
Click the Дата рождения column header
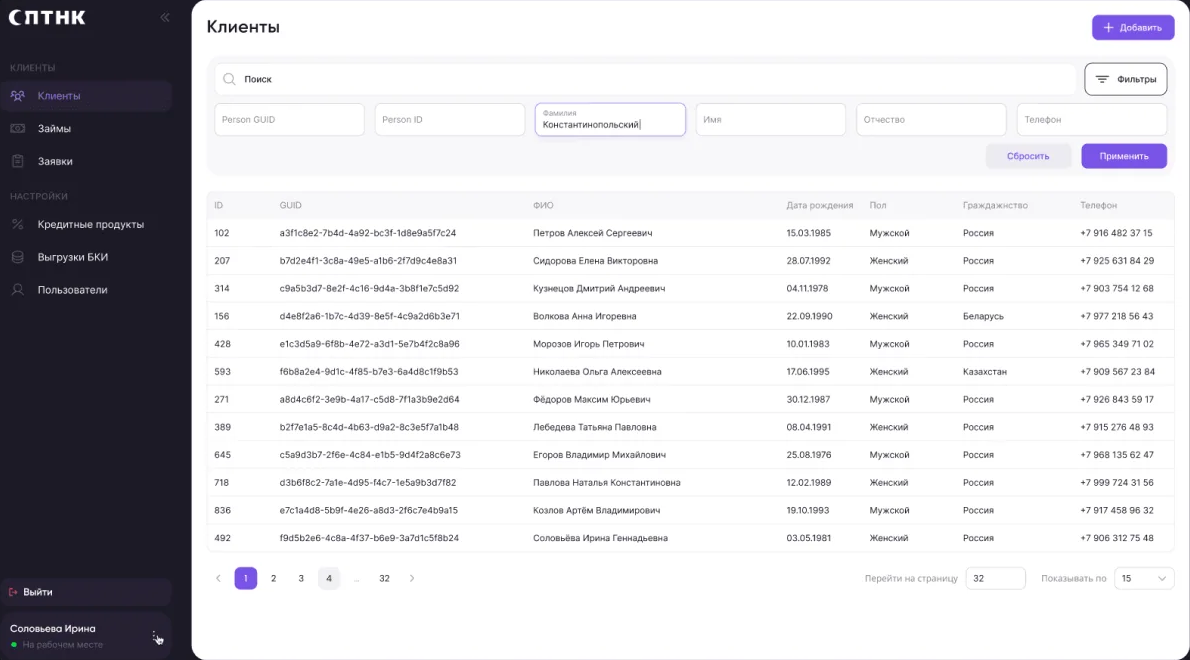pos(820,206)
